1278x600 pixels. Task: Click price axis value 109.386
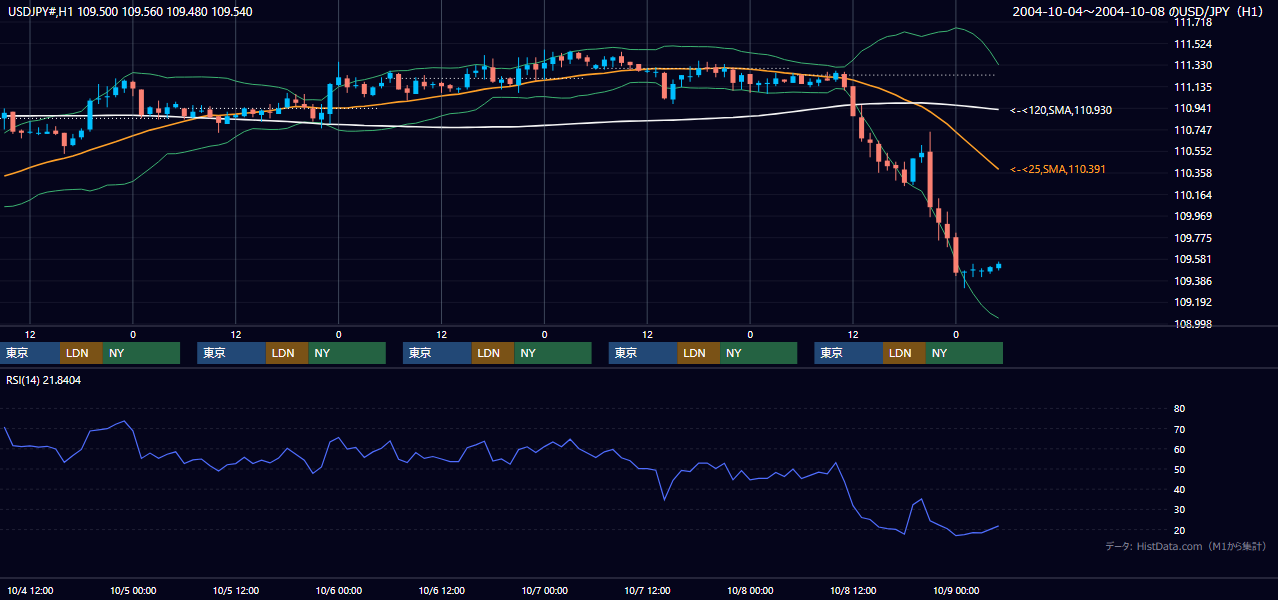coord(1194,281)
